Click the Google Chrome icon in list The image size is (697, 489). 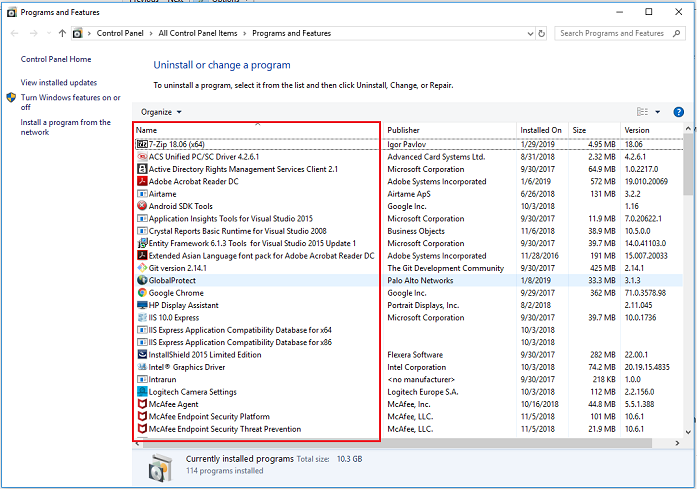141,293
